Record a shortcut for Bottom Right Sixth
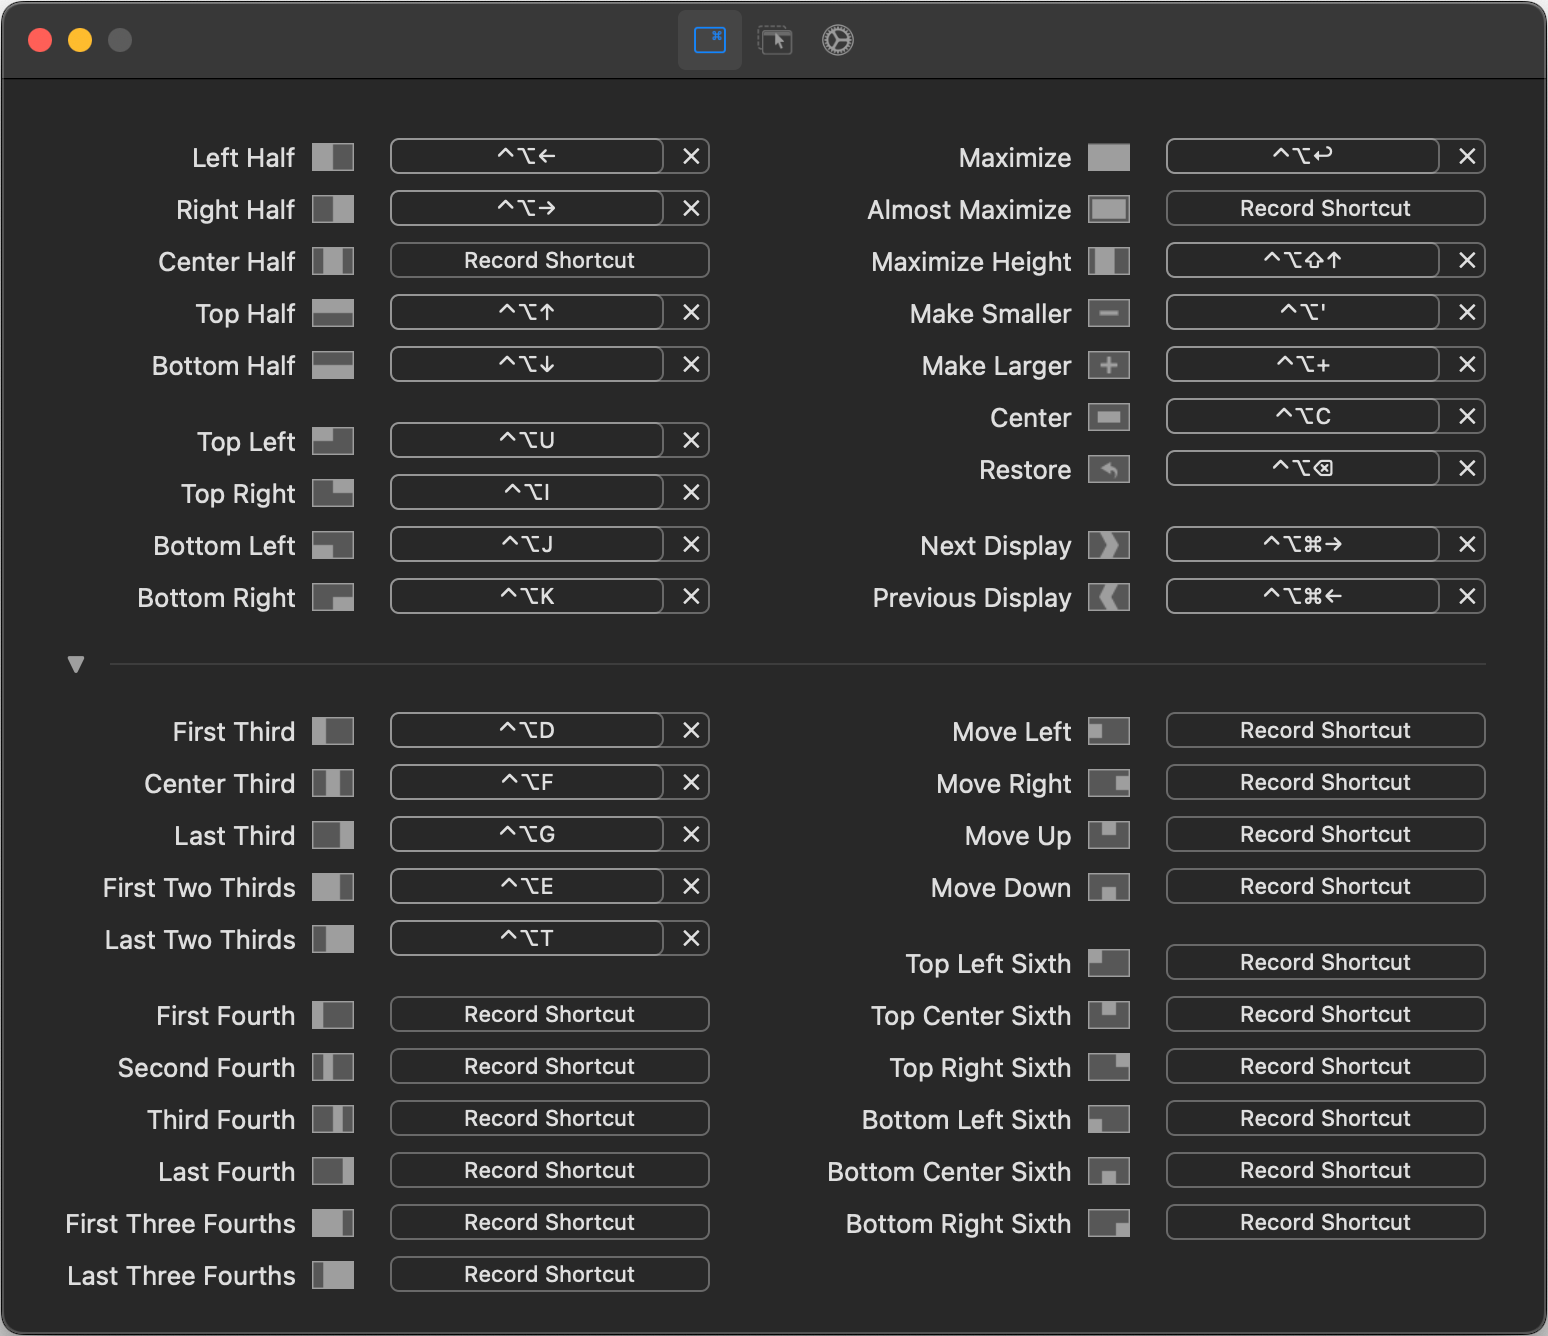The height and width of the screenshot is (1336, 1548). (1326, 1222)
